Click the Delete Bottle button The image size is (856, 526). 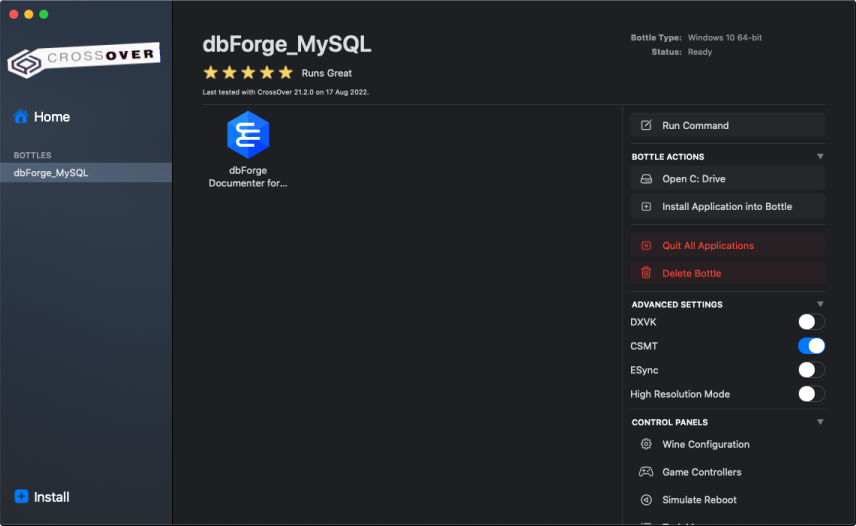(727, 273)
